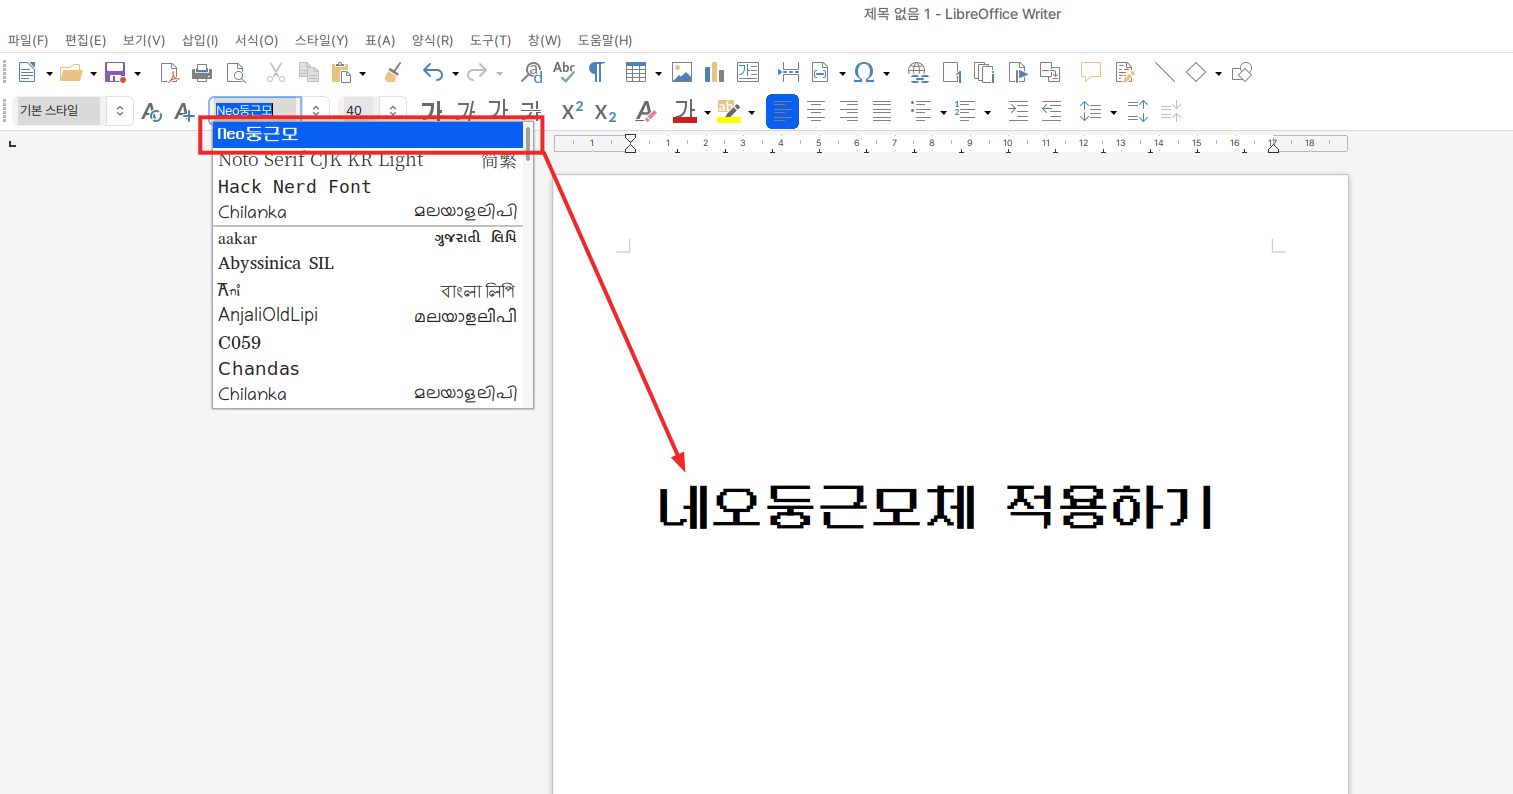Open the special character Omega dropdown arrow
This screenshot has height=794, width=1513.
pos(887,73)
